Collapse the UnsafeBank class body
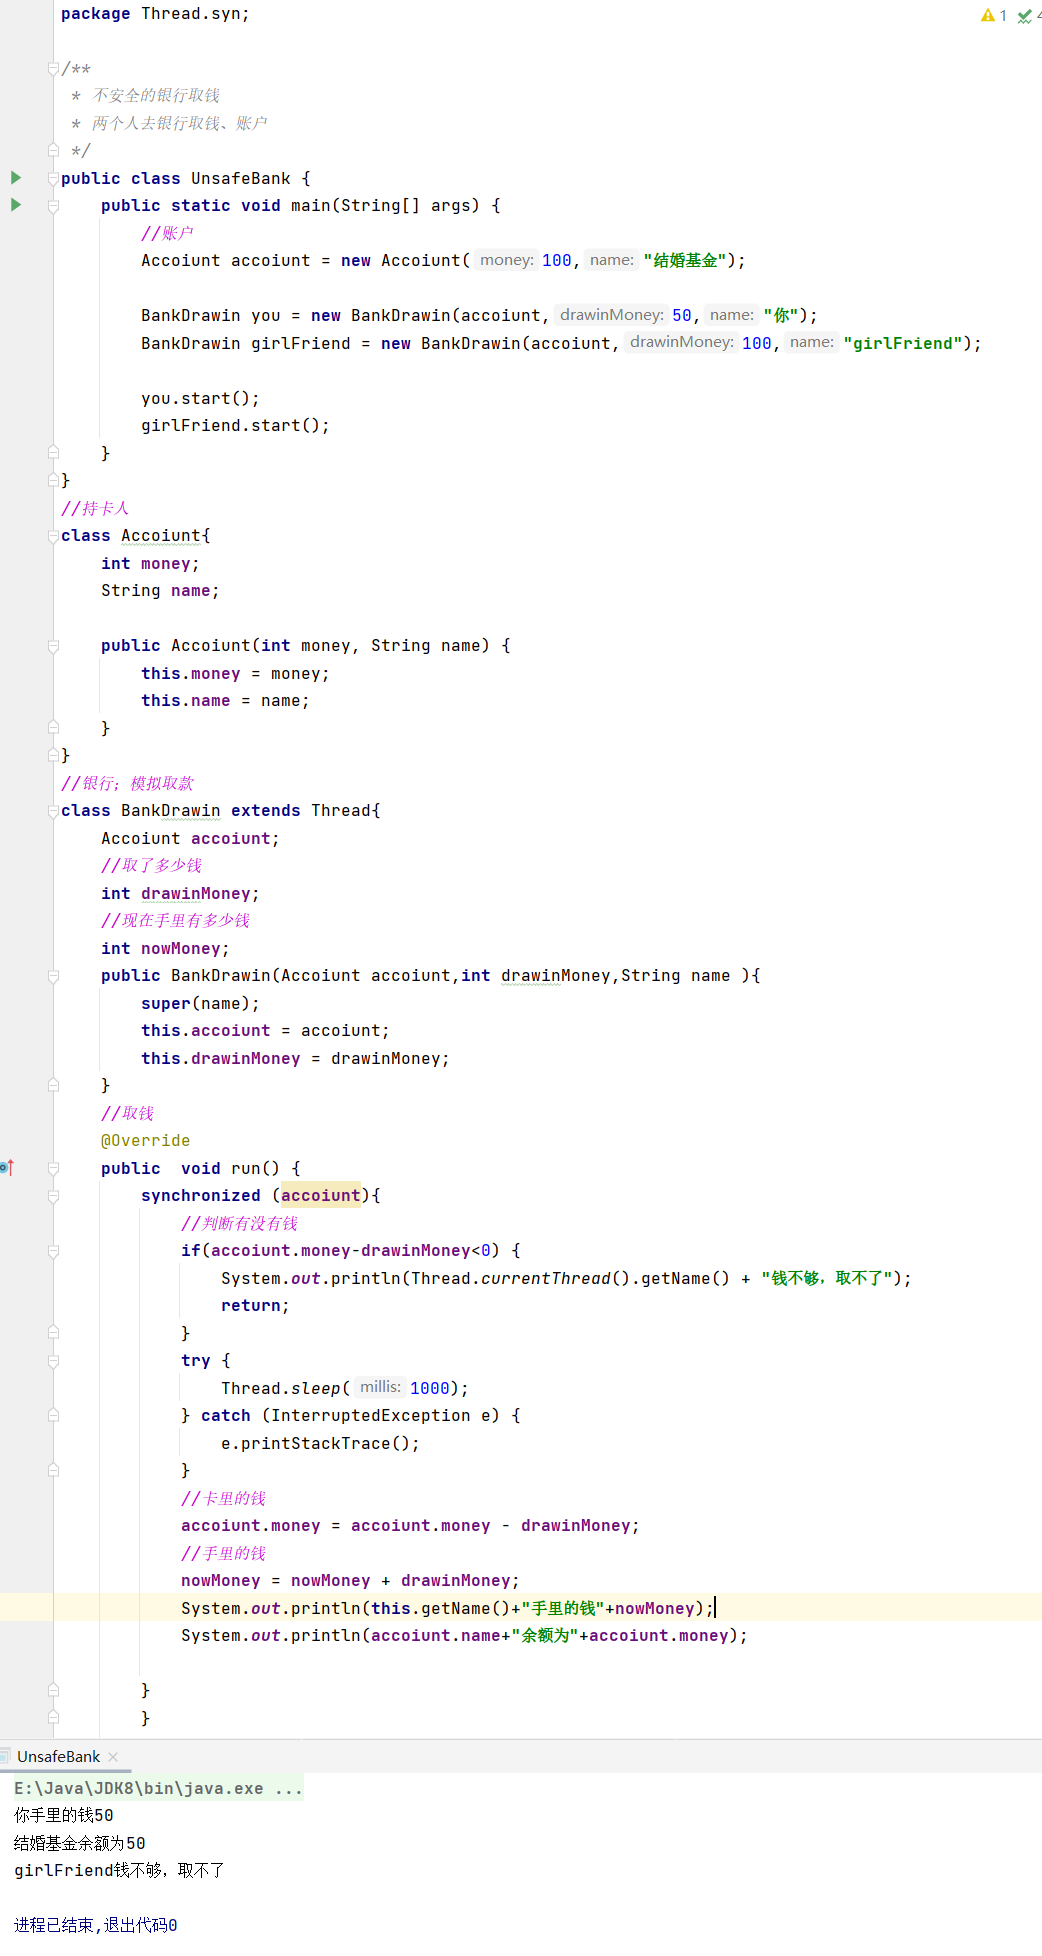This screenshot has height=1956, width=1042. 53,178
